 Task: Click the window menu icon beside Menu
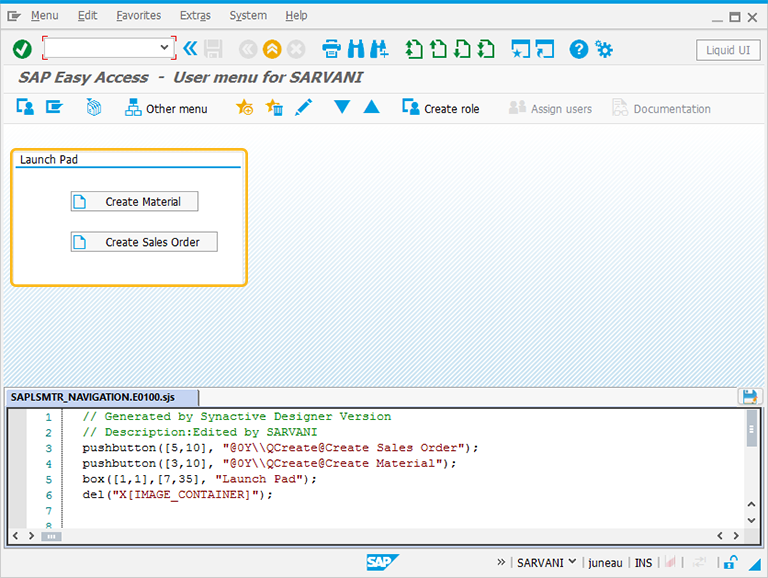point(14,16)
